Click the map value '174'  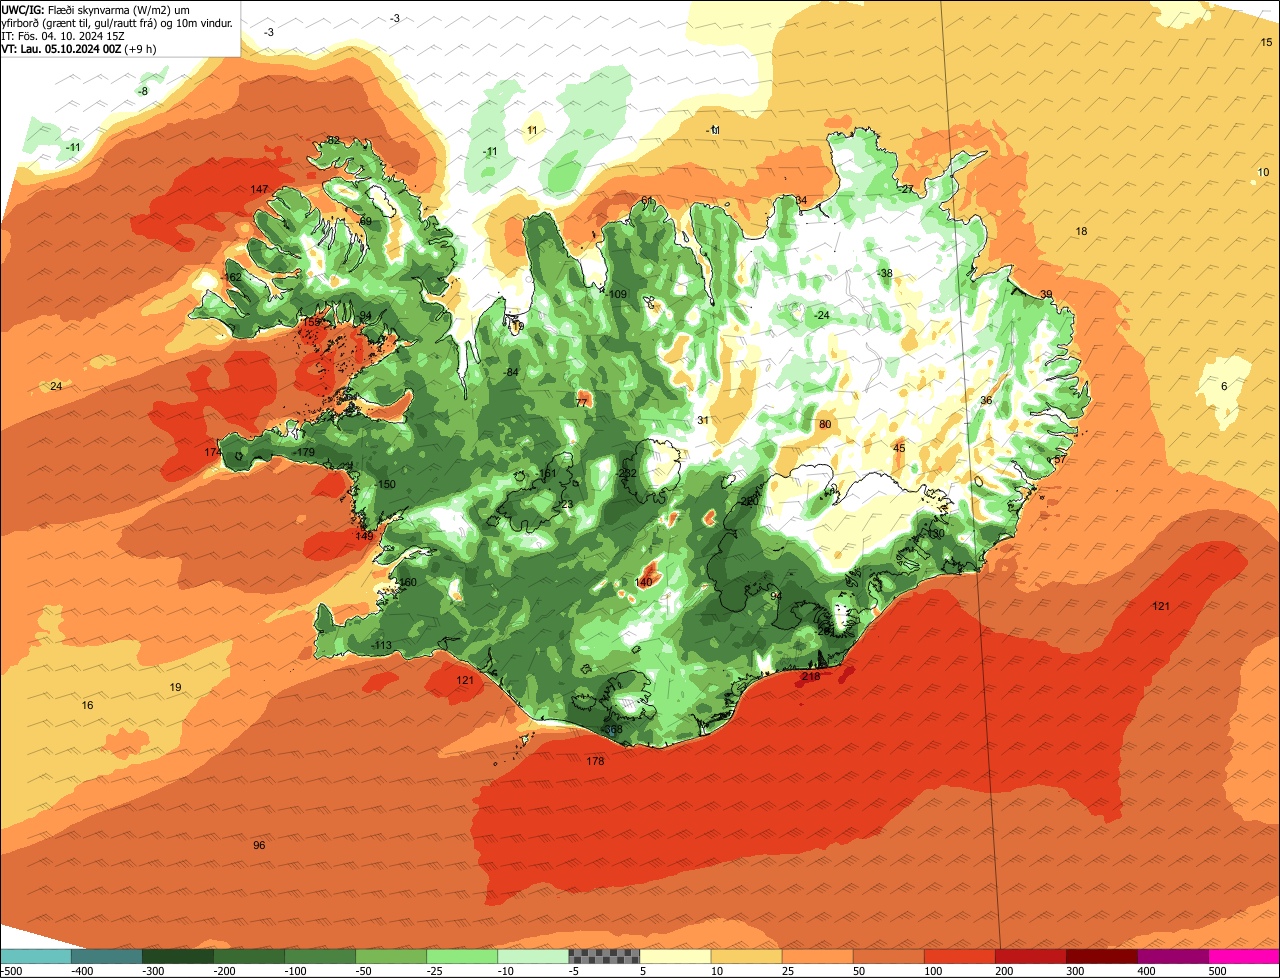click(x=213, y=453)
